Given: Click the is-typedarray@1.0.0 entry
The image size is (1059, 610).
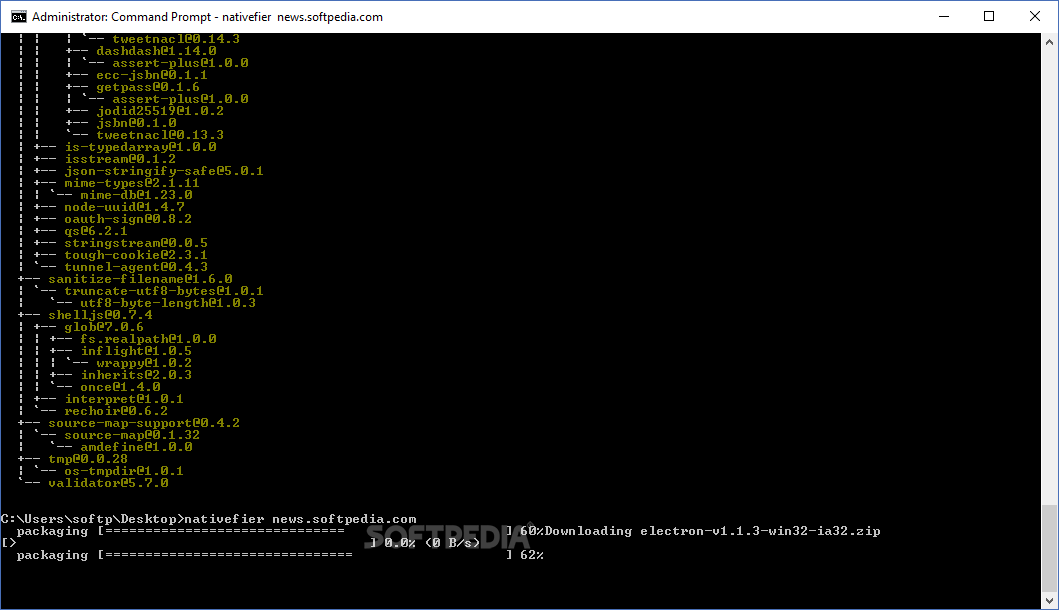Looking at the screenshot, I should pyautogui.click(x=140, y=147).
